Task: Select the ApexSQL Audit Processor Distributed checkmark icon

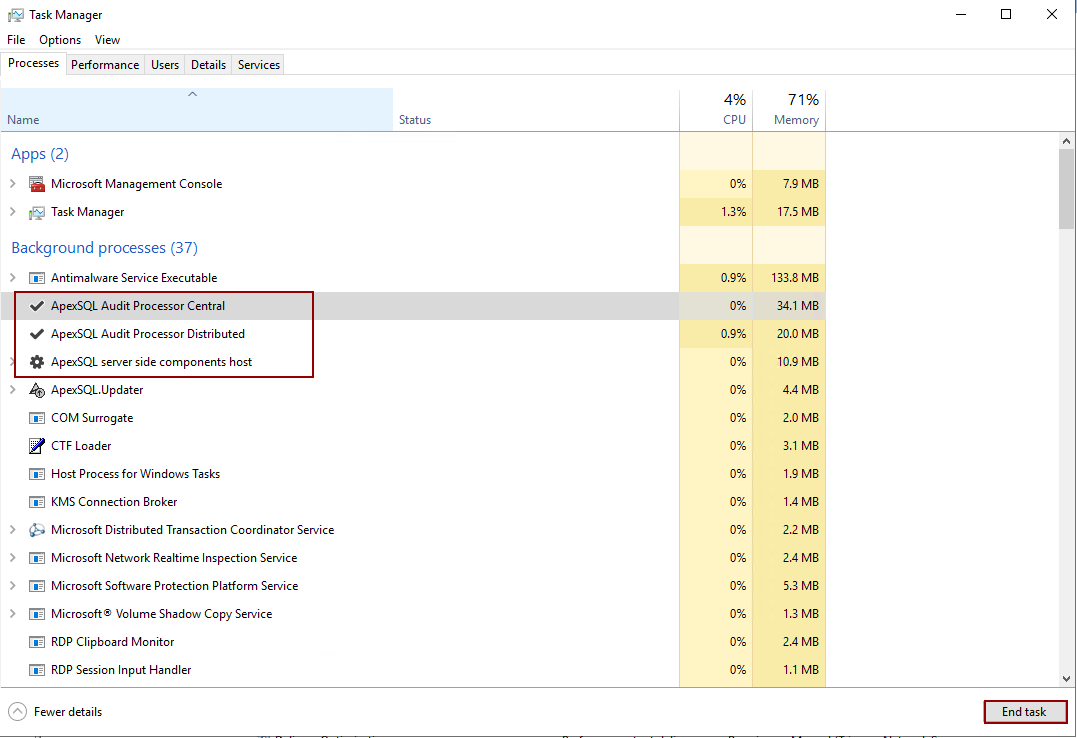Action: [x=36, y=334]
